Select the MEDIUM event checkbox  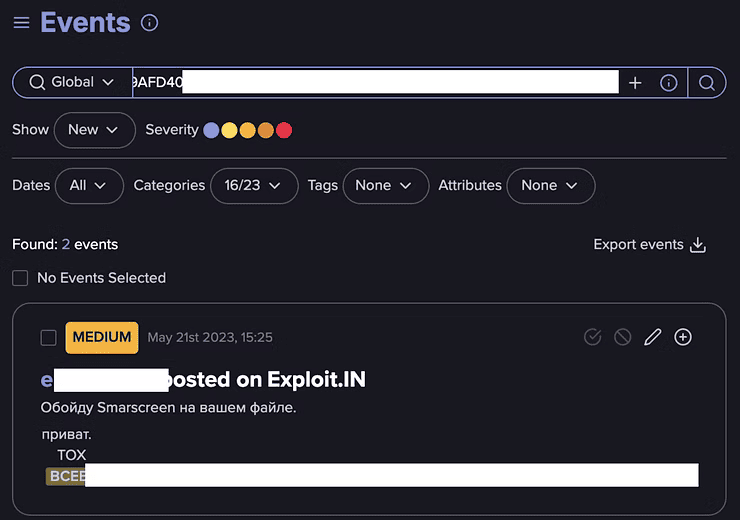pos(48,337)
